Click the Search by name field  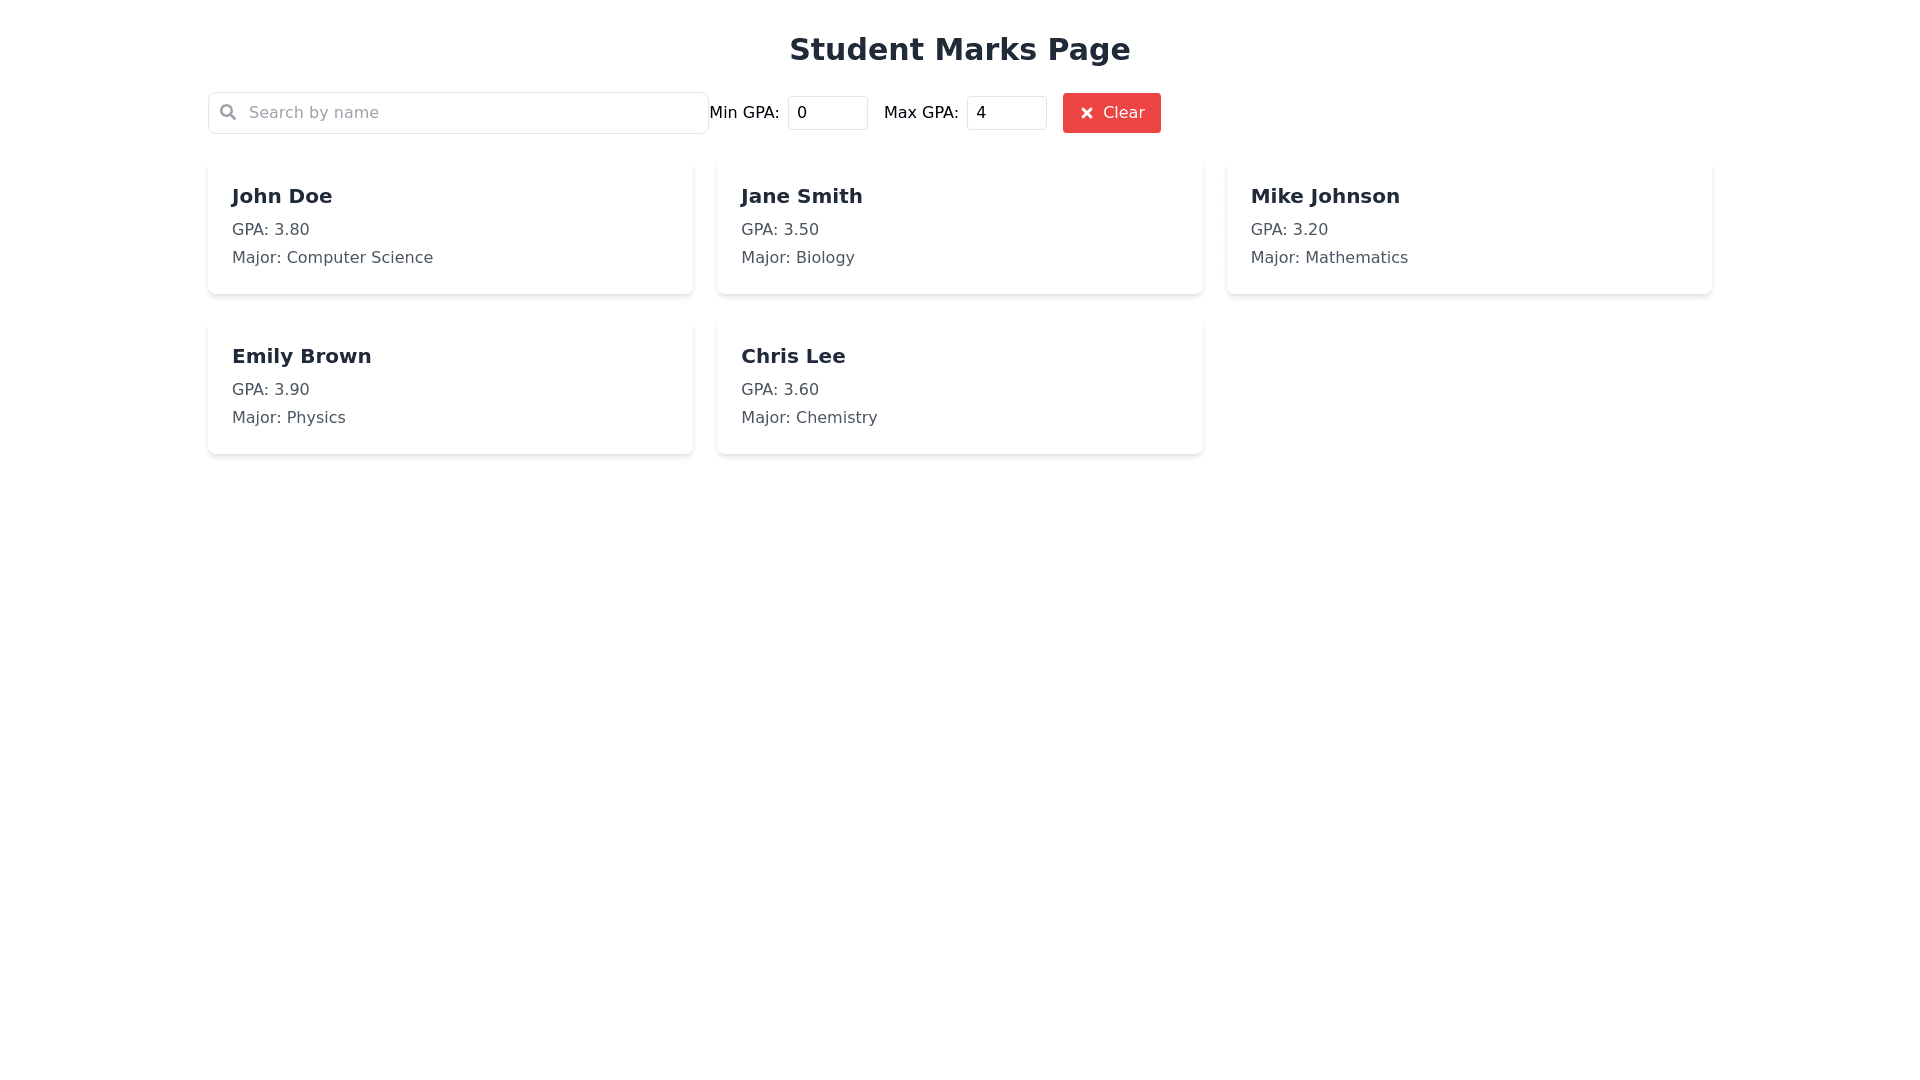(470, 113)
